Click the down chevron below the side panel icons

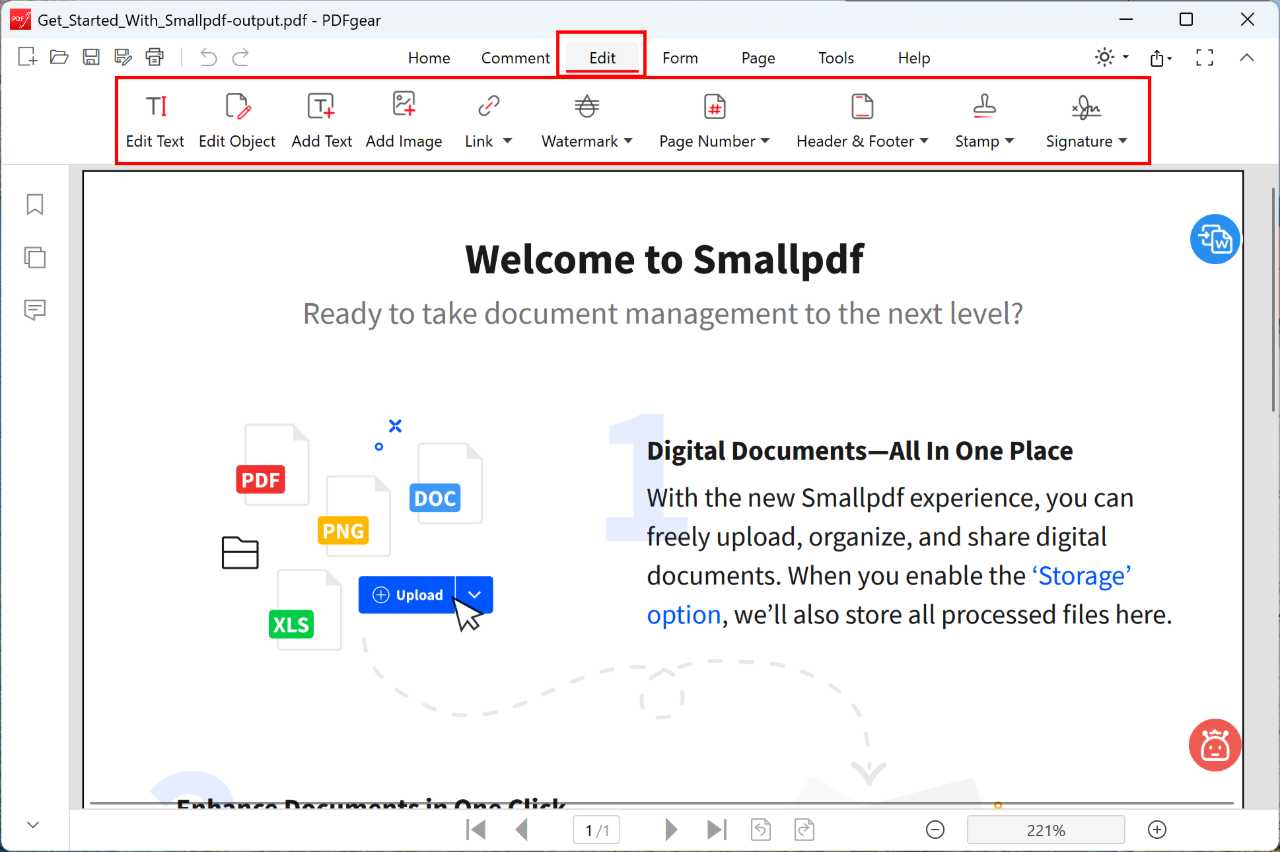[33, 825]
